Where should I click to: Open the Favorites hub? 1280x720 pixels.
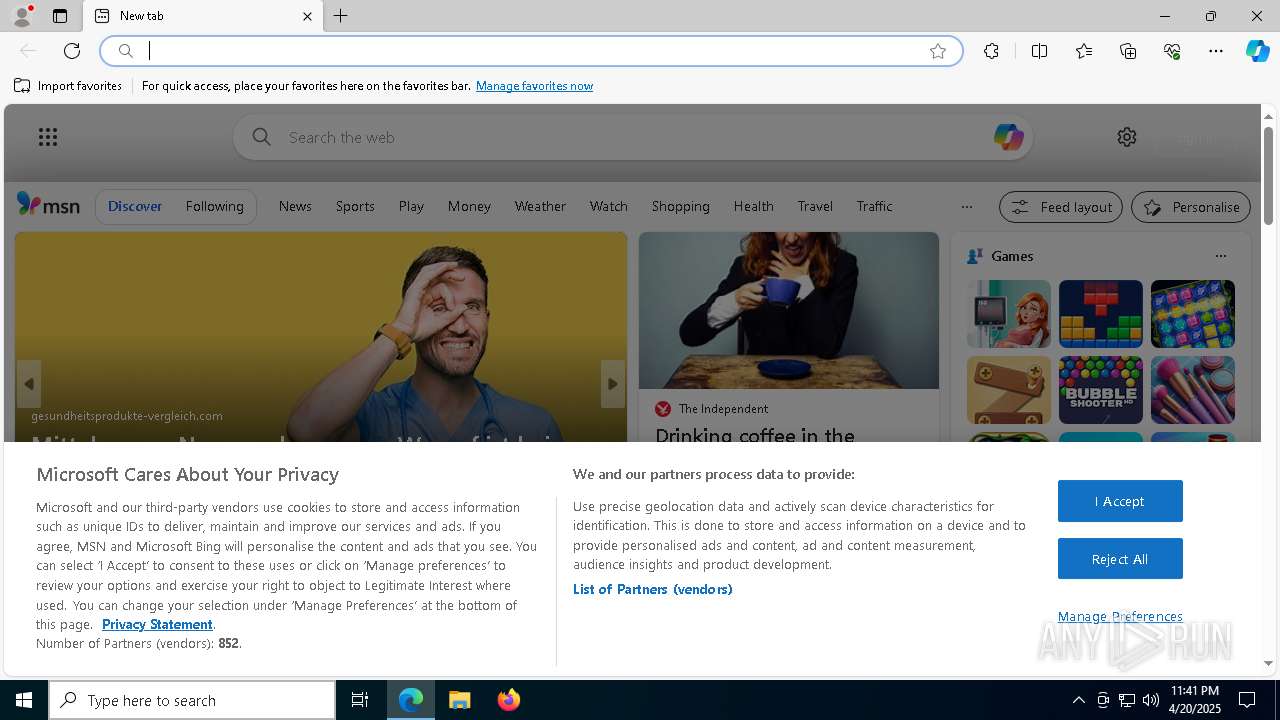[1084, 51]
